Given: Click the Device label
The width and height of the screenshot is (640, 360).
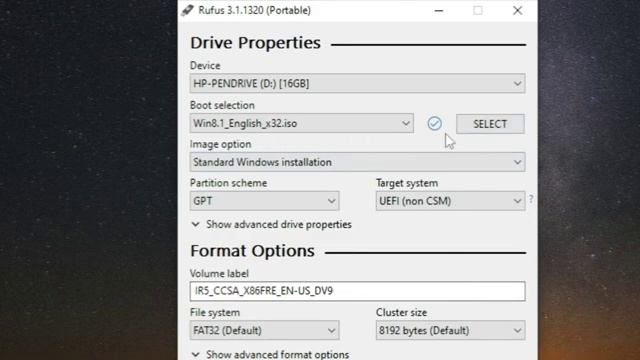Looking at the screenshot, I should click(205, 66).
